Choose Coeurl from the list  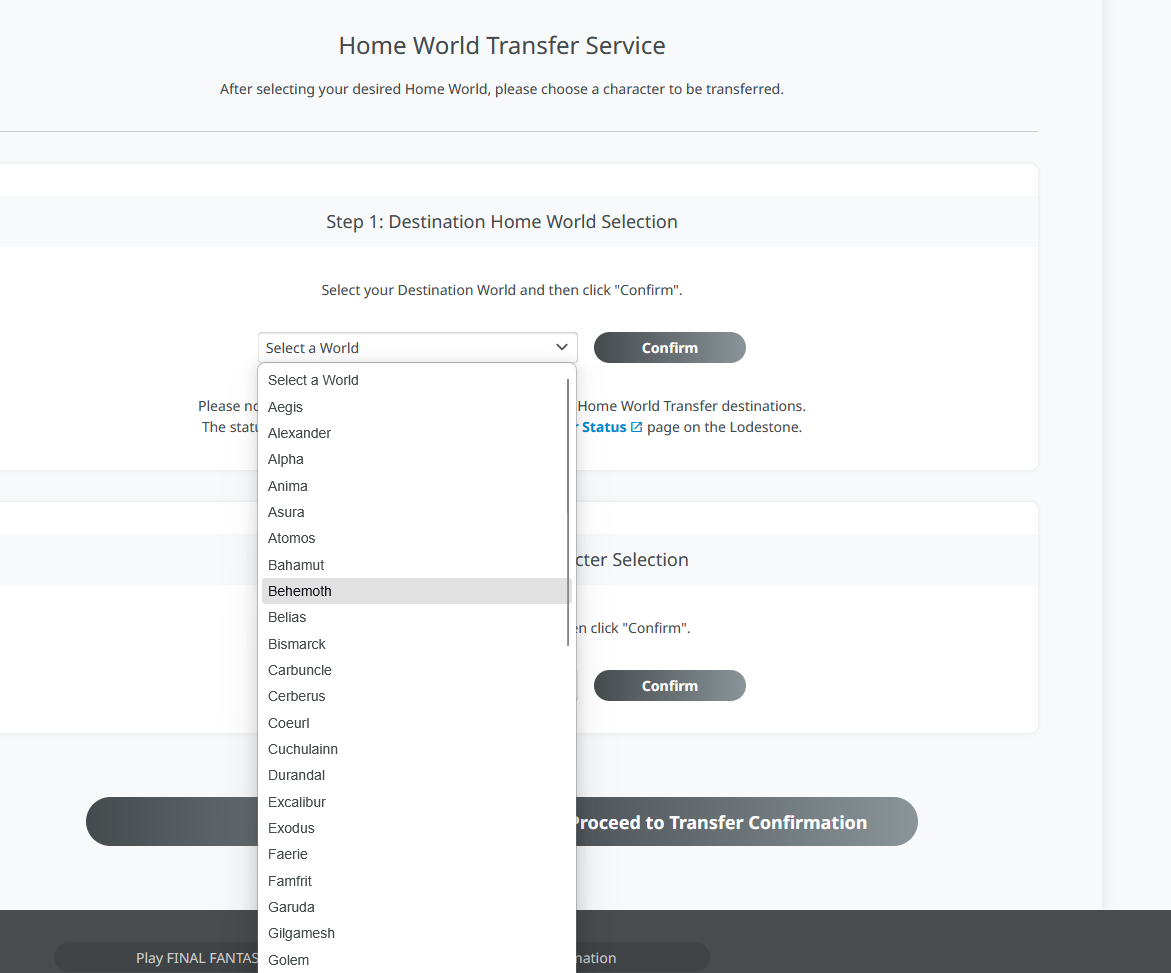coord(416,724)
